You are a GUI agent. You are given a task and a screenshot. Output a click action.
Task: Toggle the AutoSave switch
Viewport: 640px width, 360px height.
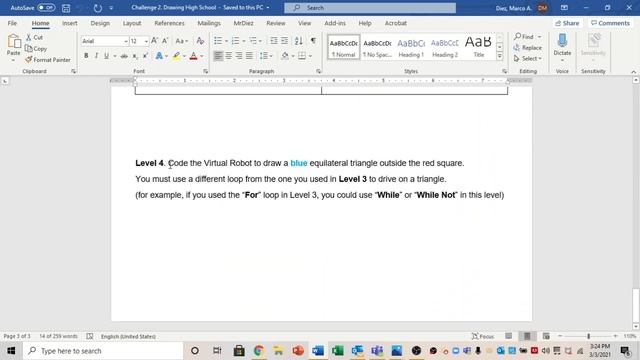(46, 8)
